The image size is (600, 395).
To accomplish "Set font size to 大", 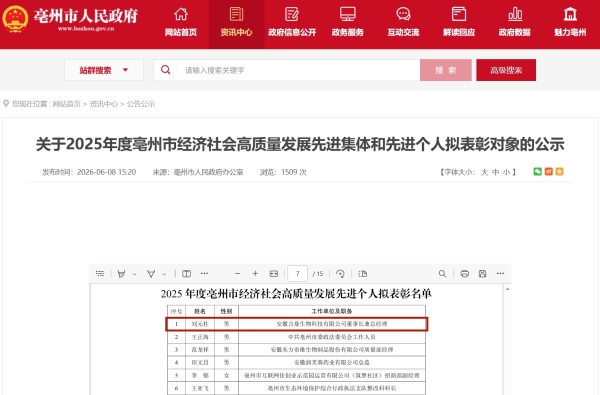I will [x=484, y=172].
